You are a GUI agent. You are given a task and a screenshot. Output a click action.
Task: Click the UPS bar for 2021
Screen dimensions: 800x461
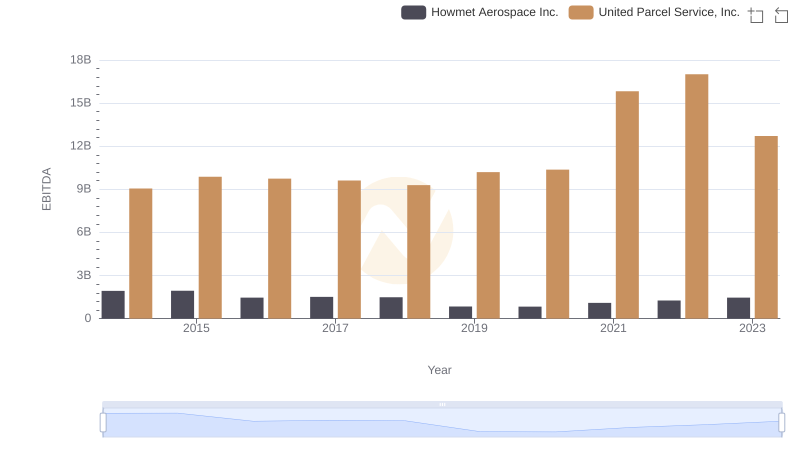pos(627,205)
